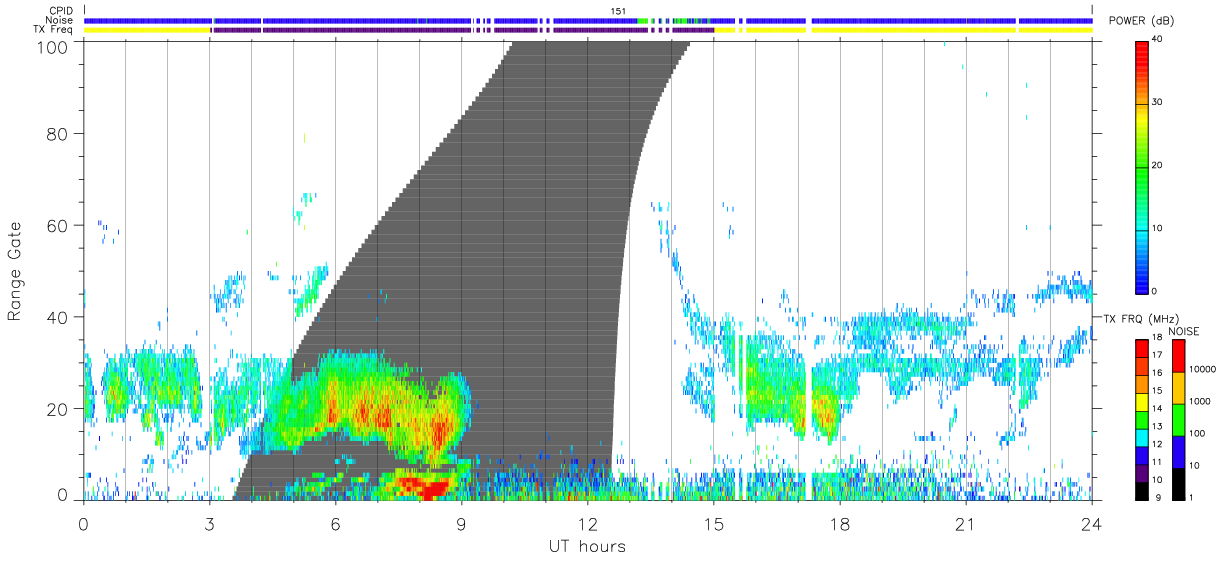This screenshot has width=1228, height=567.
Task: Click the 'Range Gate' y-axis title
Action: tap(15, 270)
